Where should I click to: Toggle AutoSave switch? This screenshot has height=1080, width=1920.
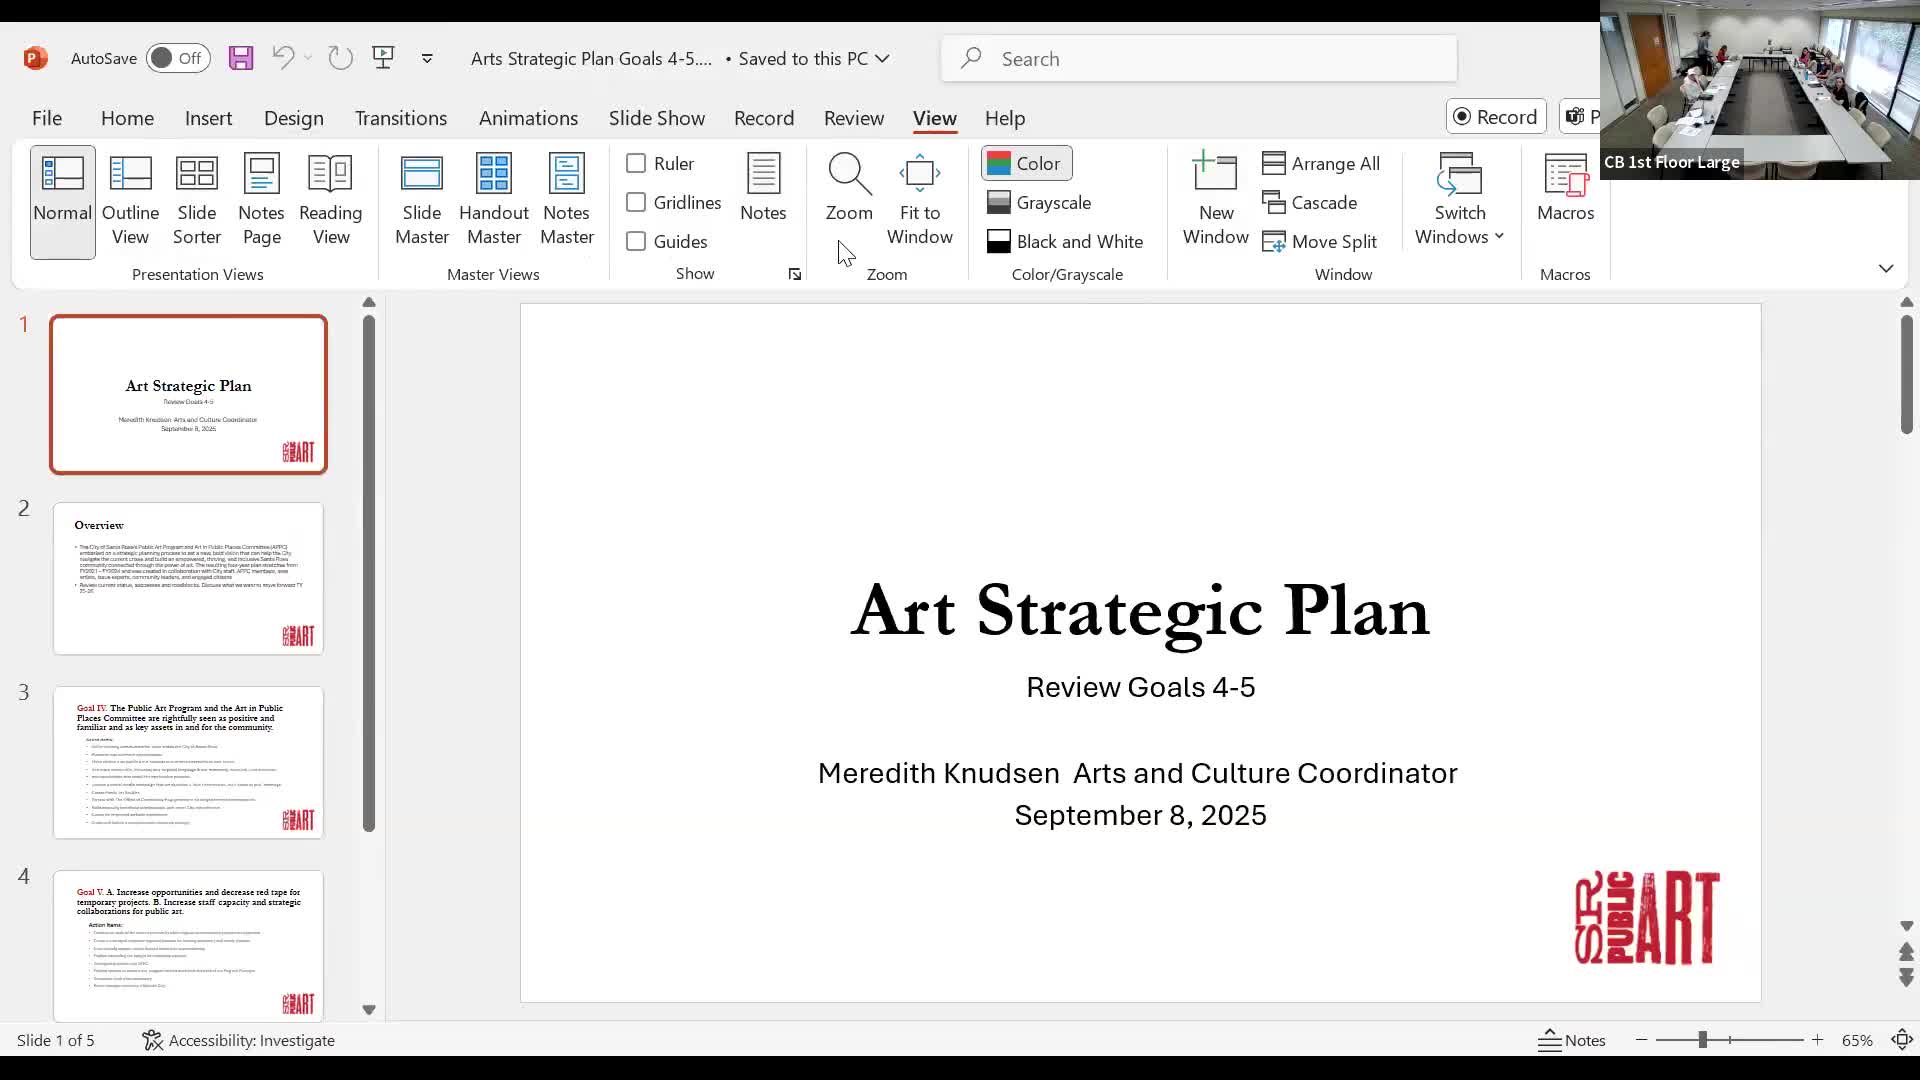[177, 58]
